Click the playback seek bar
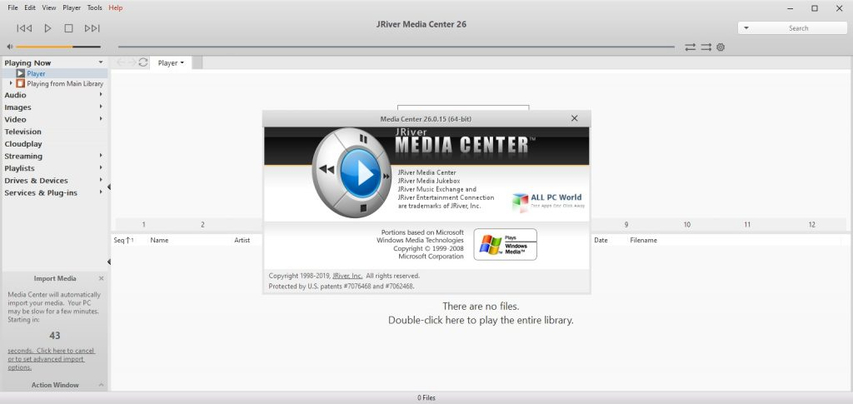Image resolution: width=853 pixels, height=404 pixels. pos(396,47)
